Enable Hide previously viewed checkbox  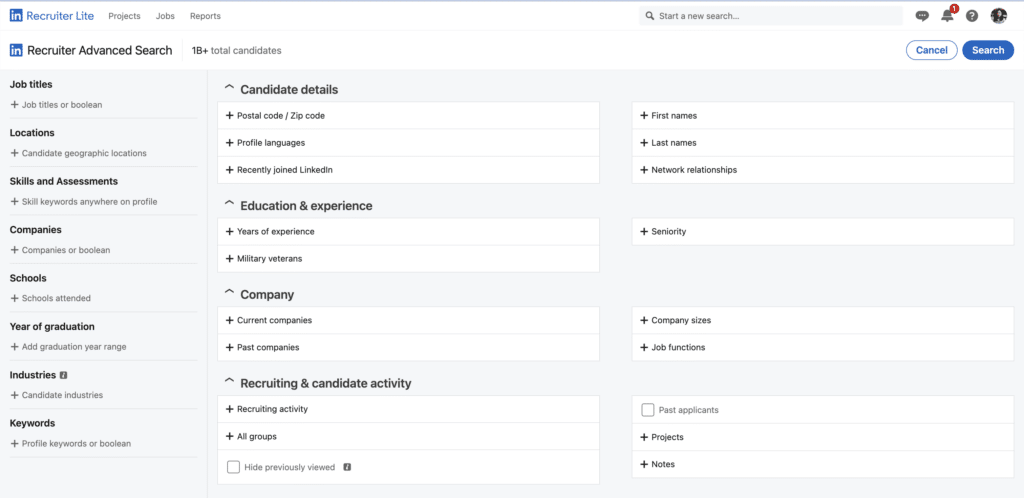click(x=233, y=467)
